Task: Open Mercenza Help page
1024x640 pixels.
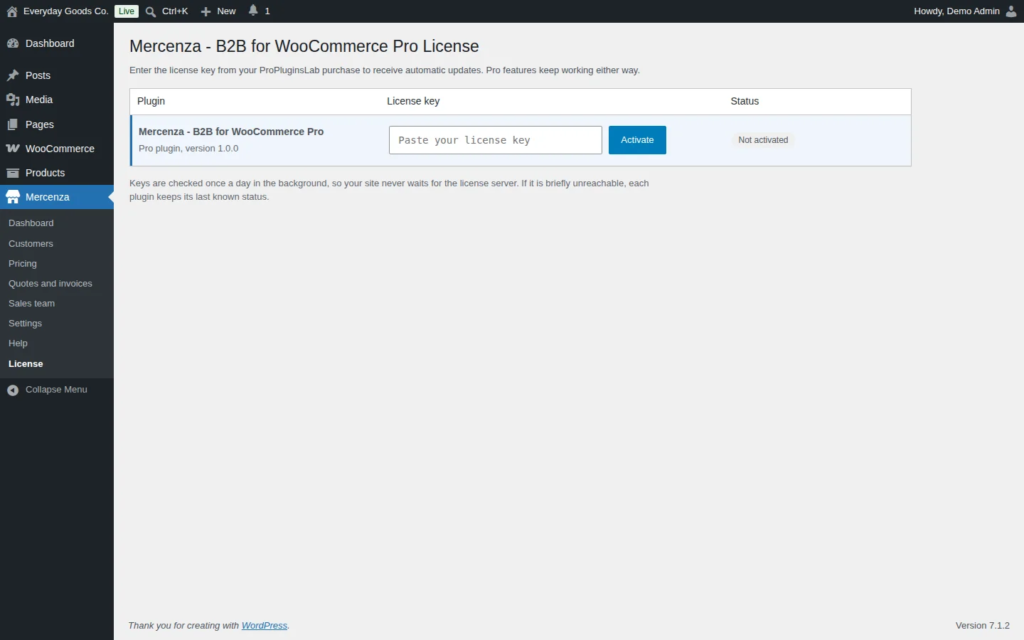Action: pos(18,343)
